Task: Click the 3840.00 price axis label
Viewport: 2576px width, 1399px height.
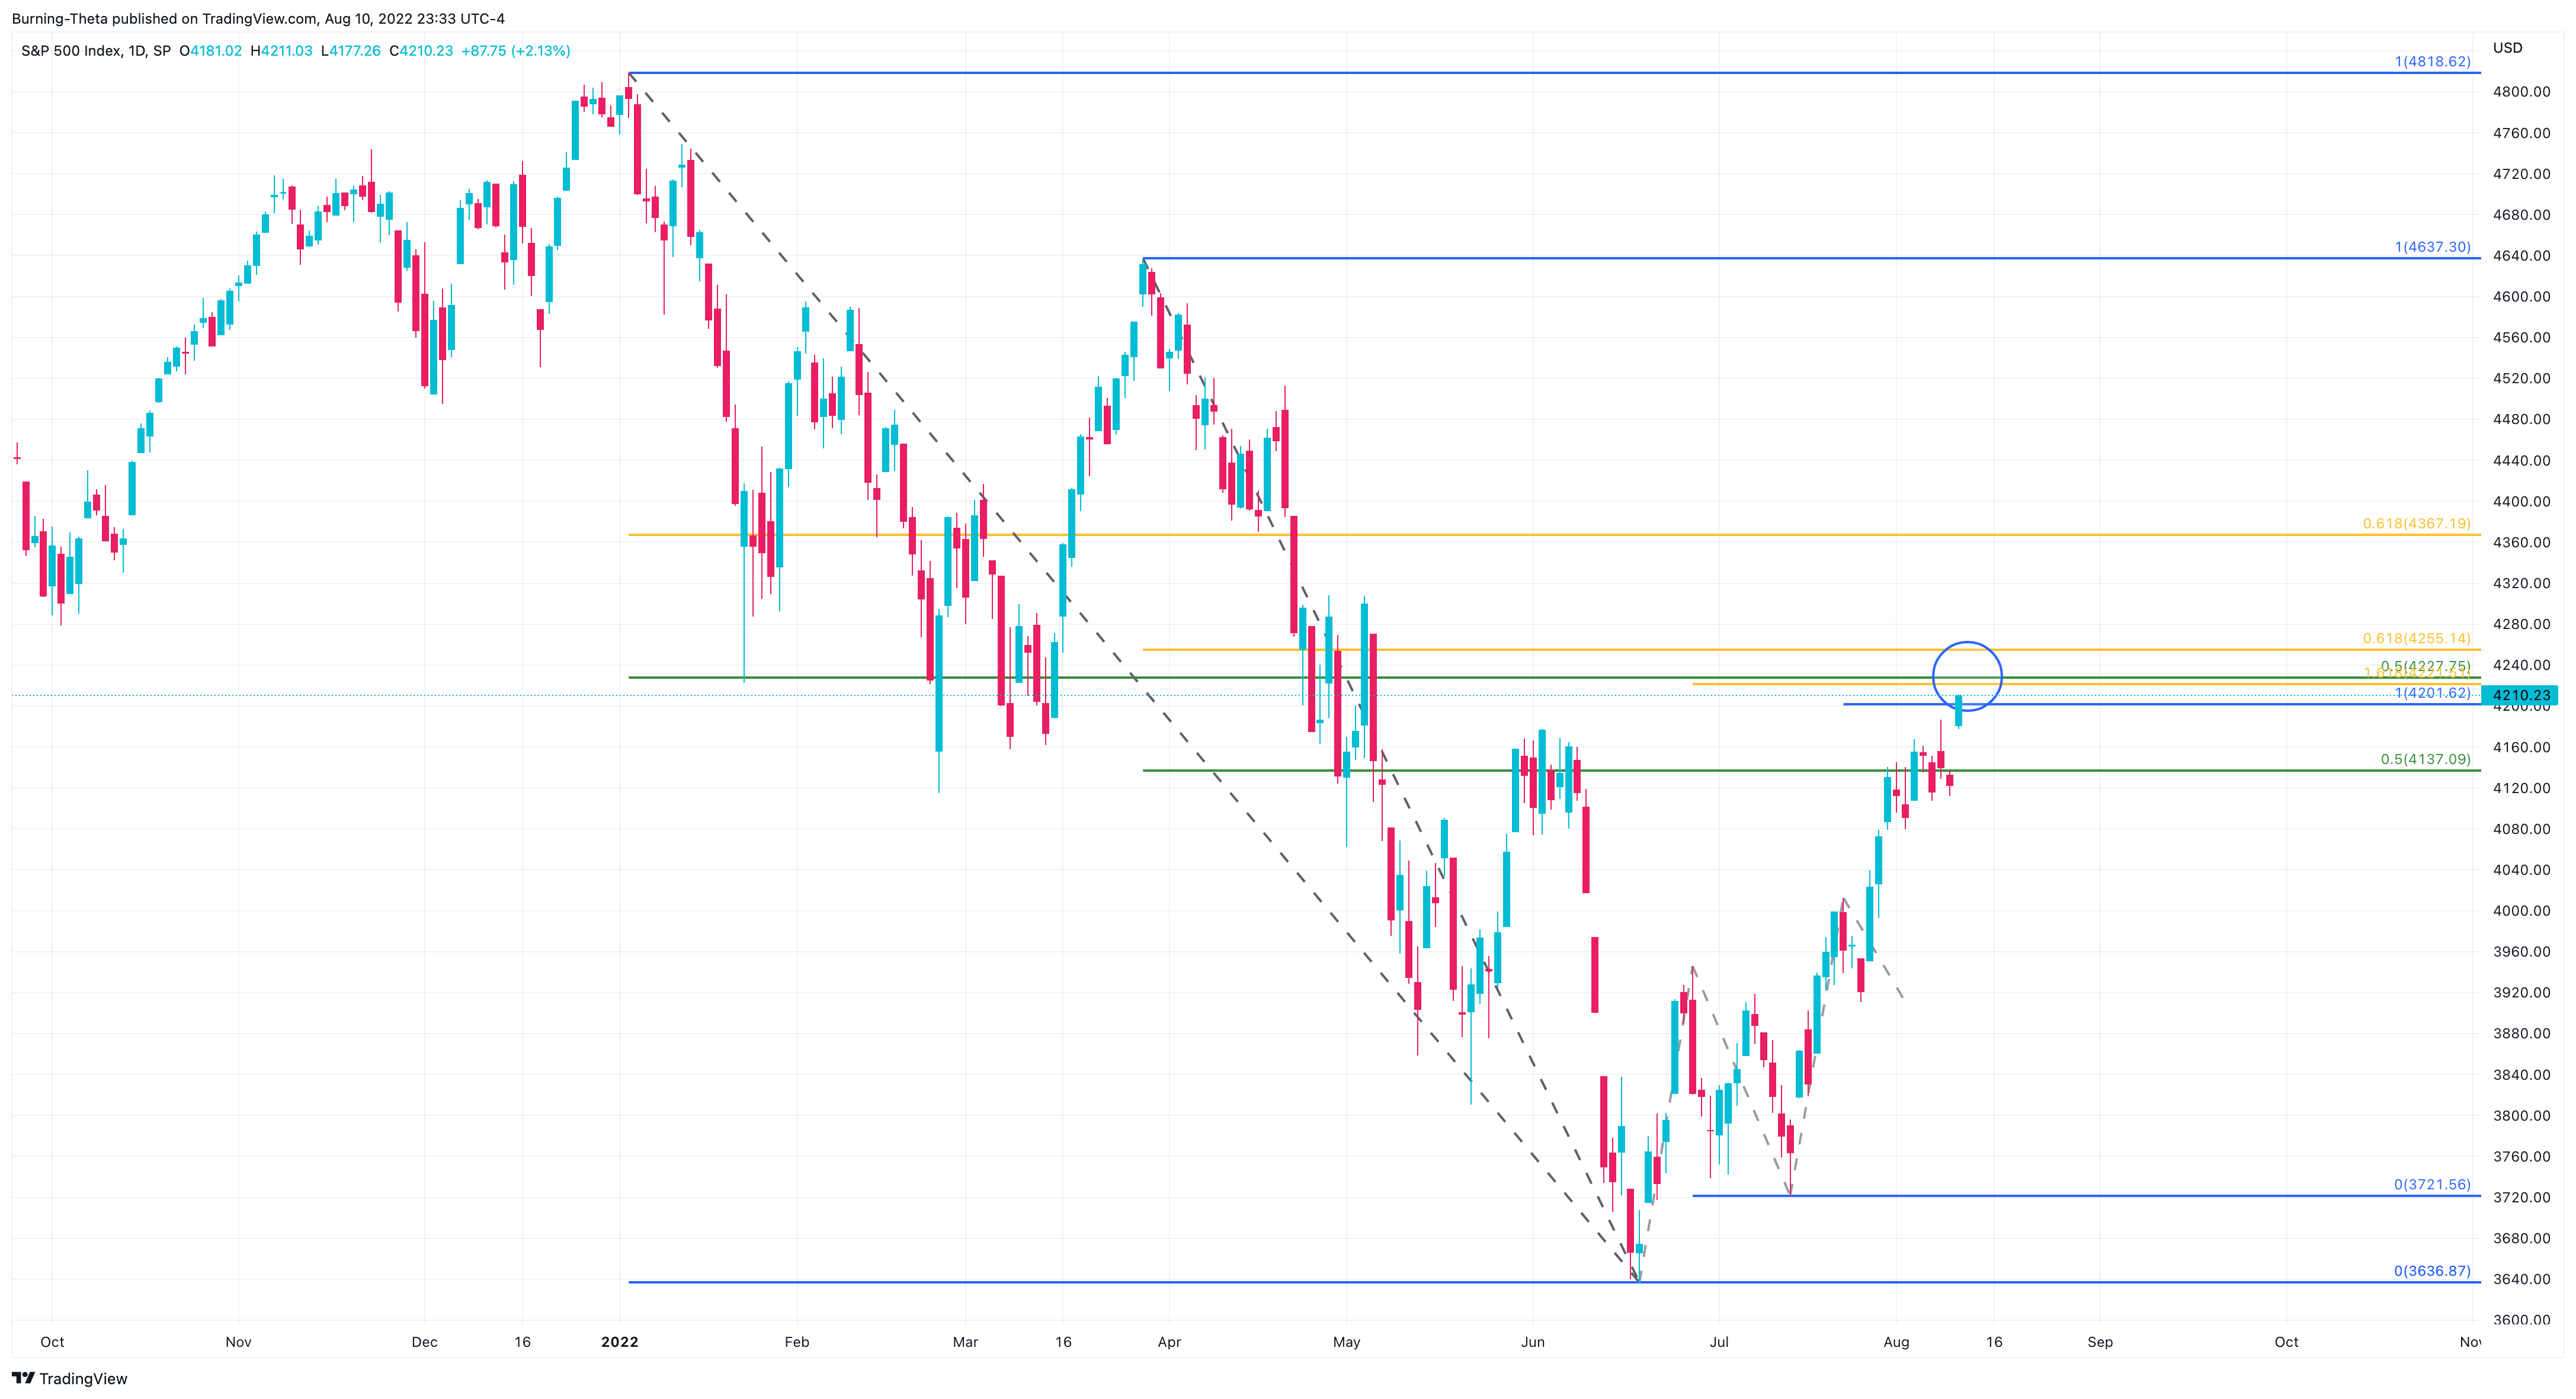Action: click(2521, 1074)
